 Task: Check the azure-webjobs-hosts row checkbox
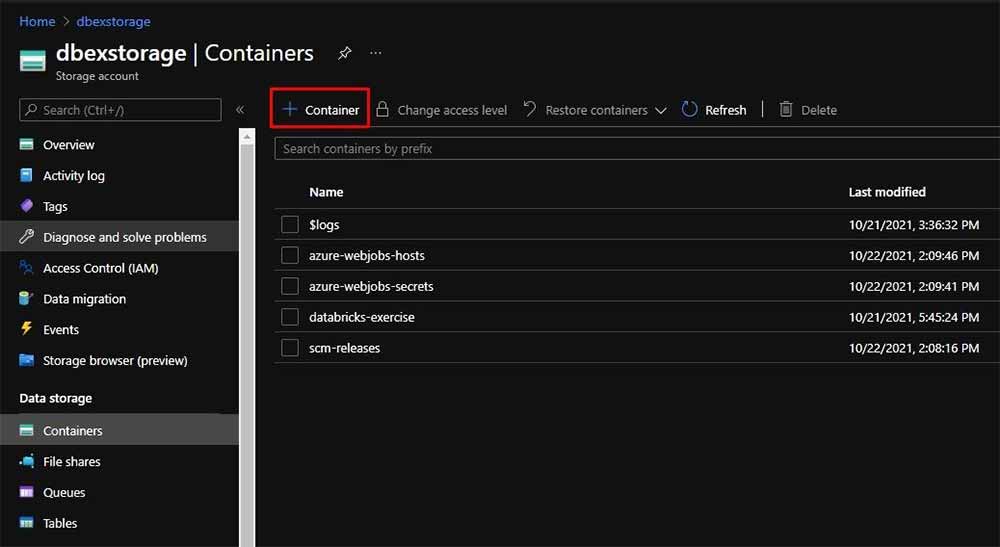290,255
